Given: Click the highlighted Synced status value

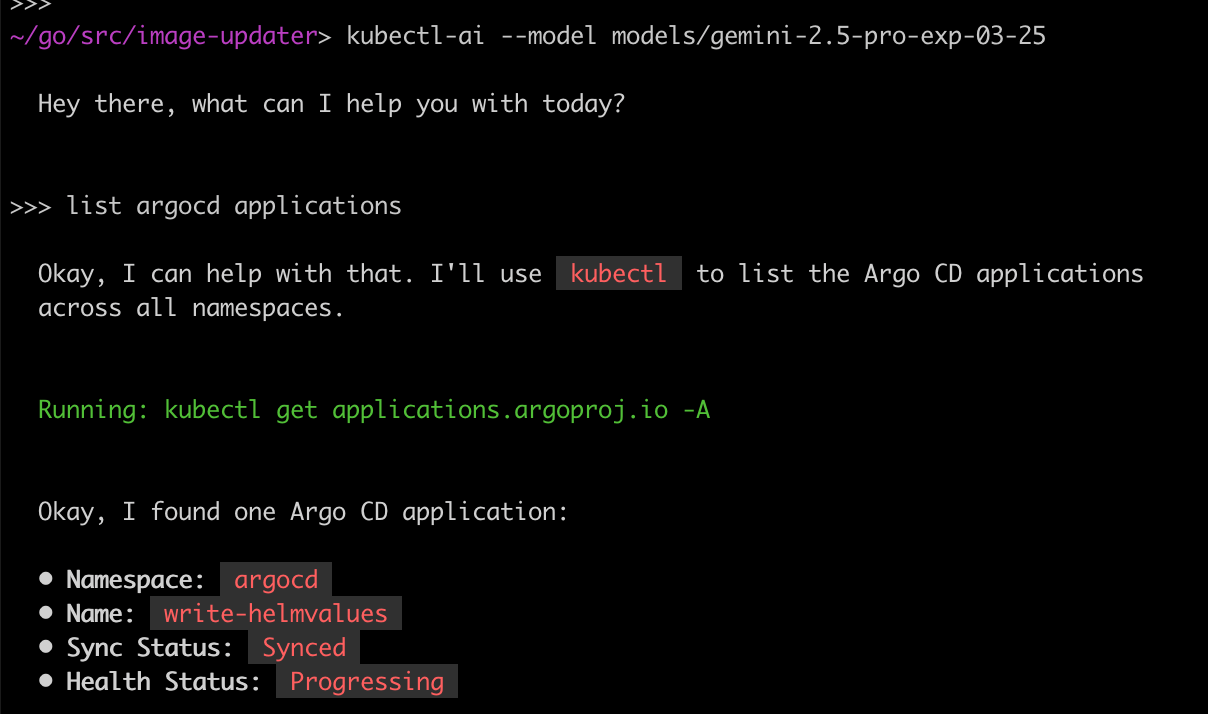Looking at the screenshot, I should [x=304, y=647].
